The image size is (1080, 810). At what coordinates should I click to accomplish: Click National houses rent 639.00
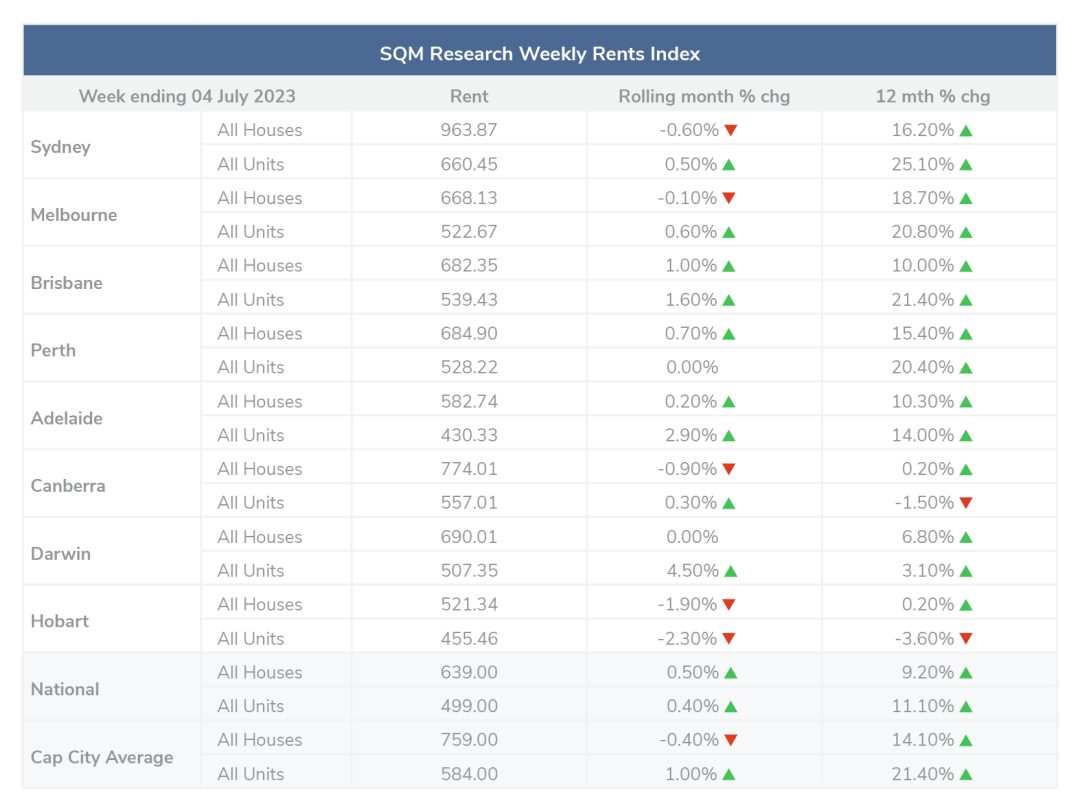[x=469, y=673]
